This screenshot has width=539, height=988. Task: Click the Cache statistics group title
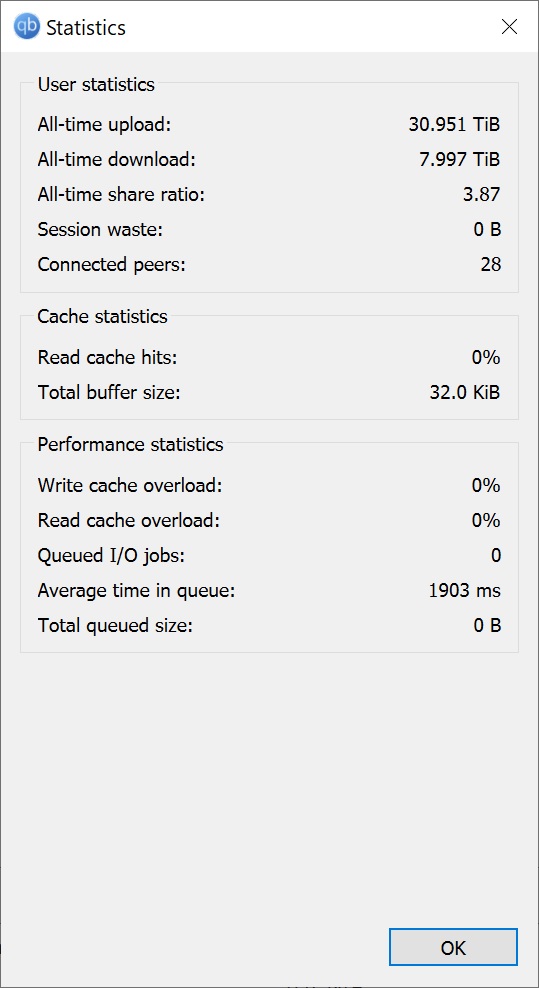pos(103,316)
